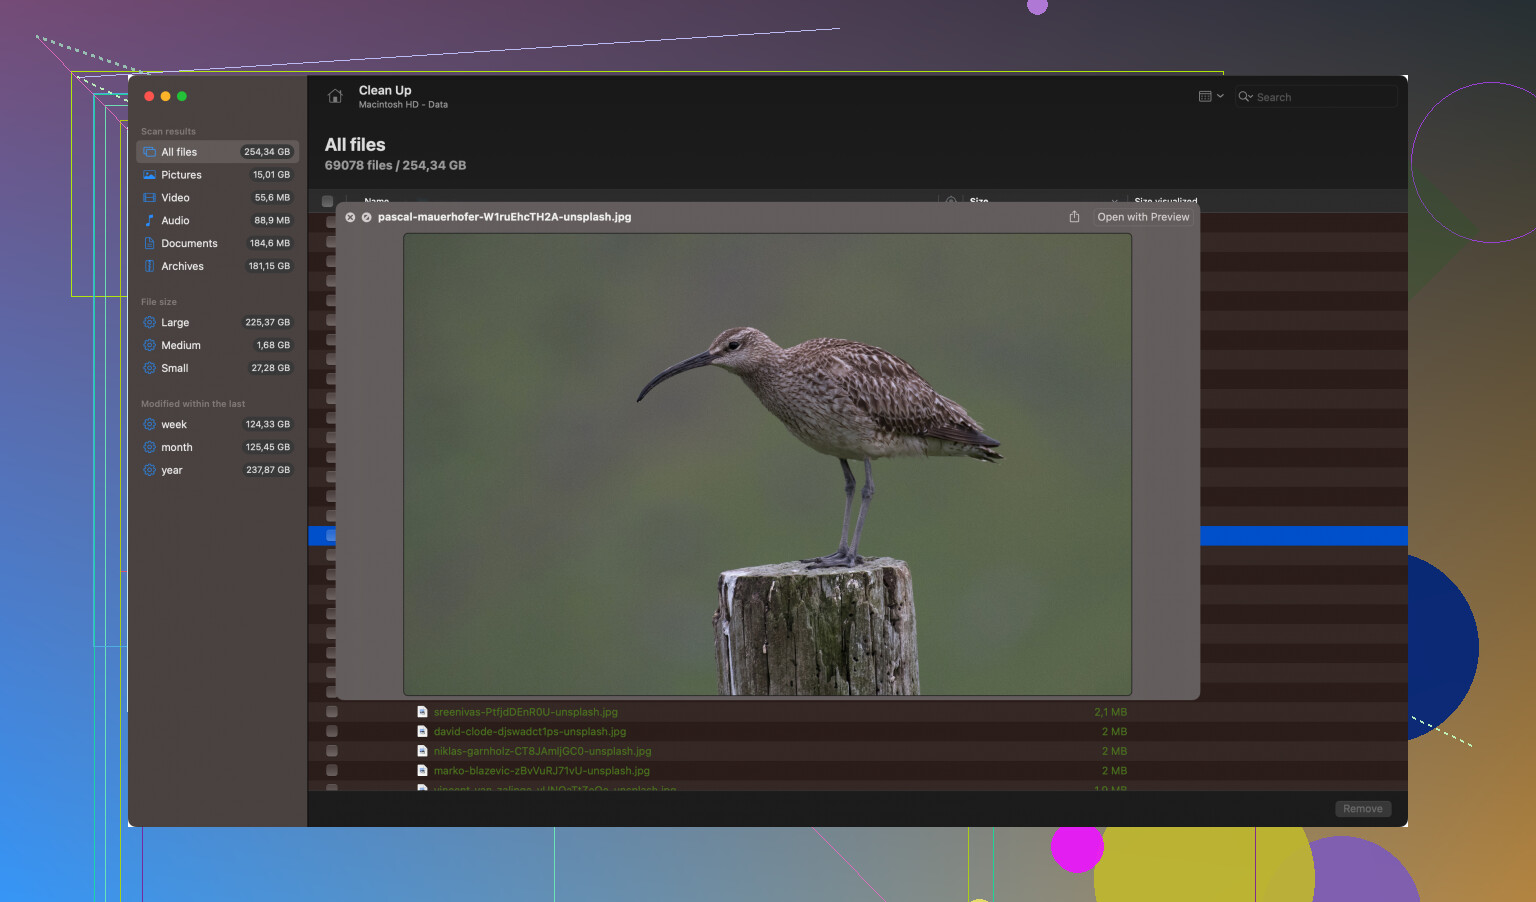Image resolution: width=1536 pixels, height=902 pixels.
Task: Check the david-clode-djswadct1ps-unsplash.jpg row checkbox
Action: pos(331,732)
